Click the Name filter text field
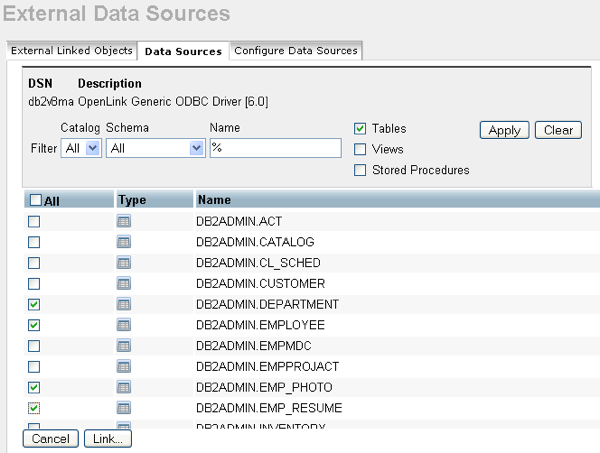 point(275,148)
